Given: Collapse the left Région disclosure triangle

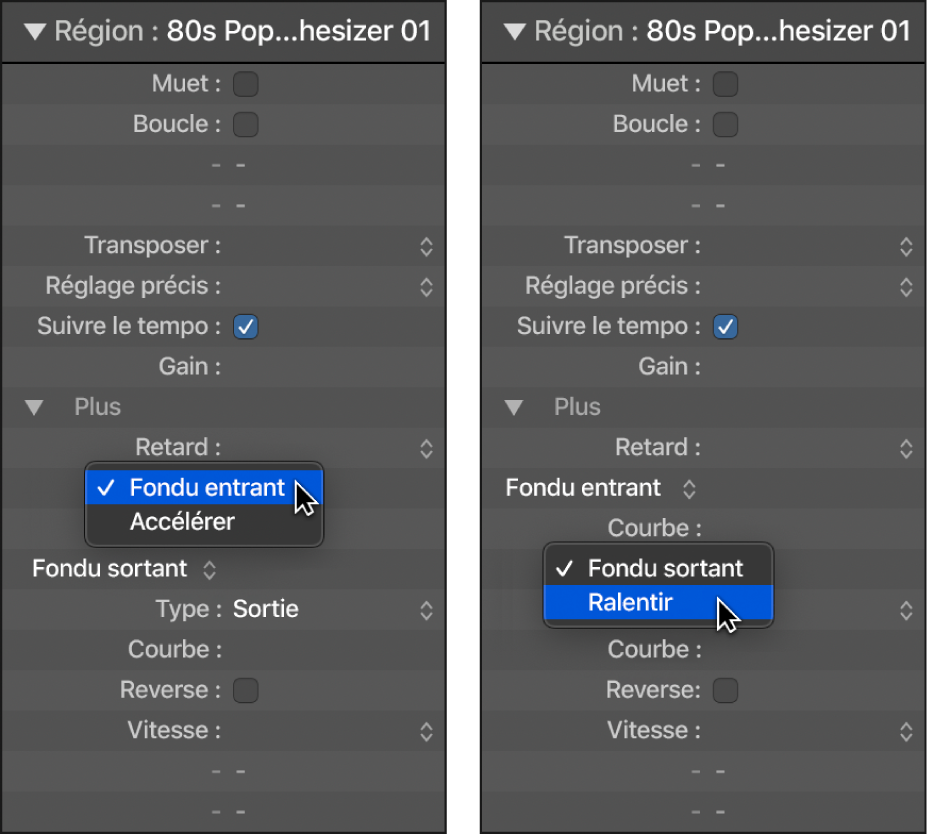Looking at the screenshot, I should click(x=36, y=31).
